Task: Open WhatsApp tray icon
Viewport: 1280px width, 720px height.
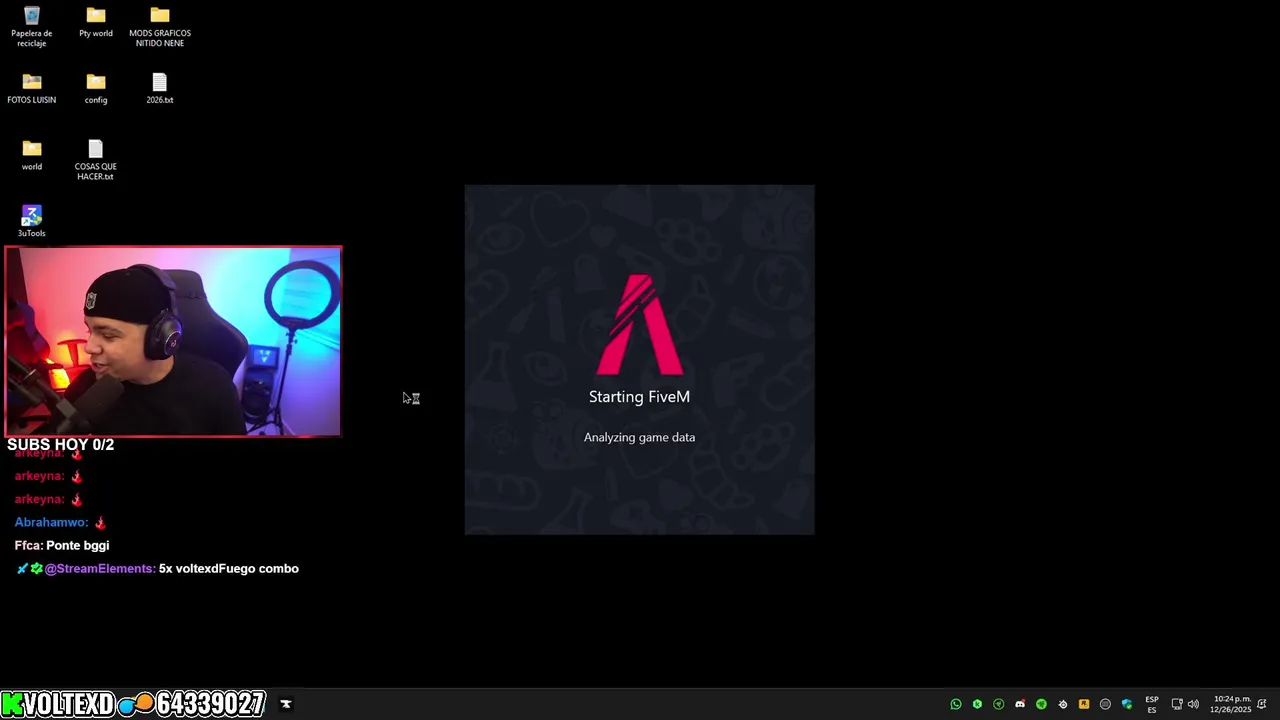Action: click(x=956, y=704)
